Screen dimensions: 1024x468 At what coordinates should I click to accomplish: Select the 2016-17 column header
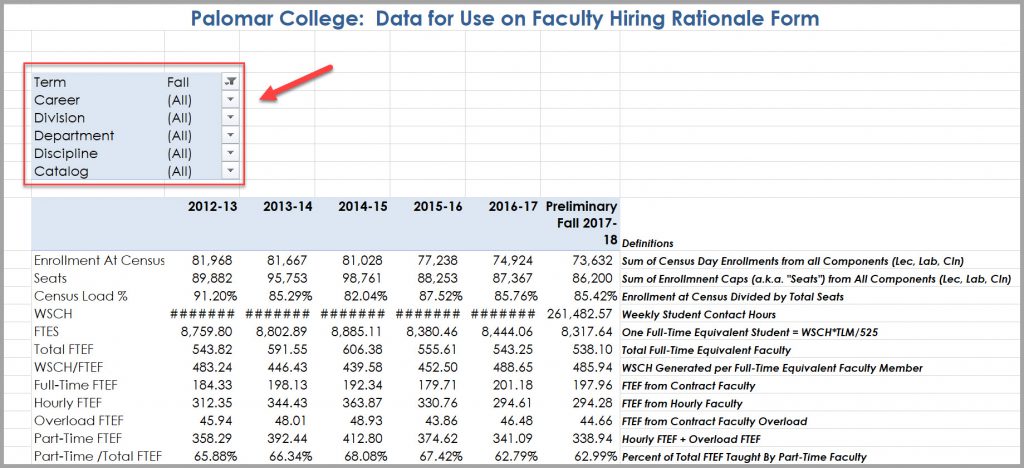(x=513, y=206)
